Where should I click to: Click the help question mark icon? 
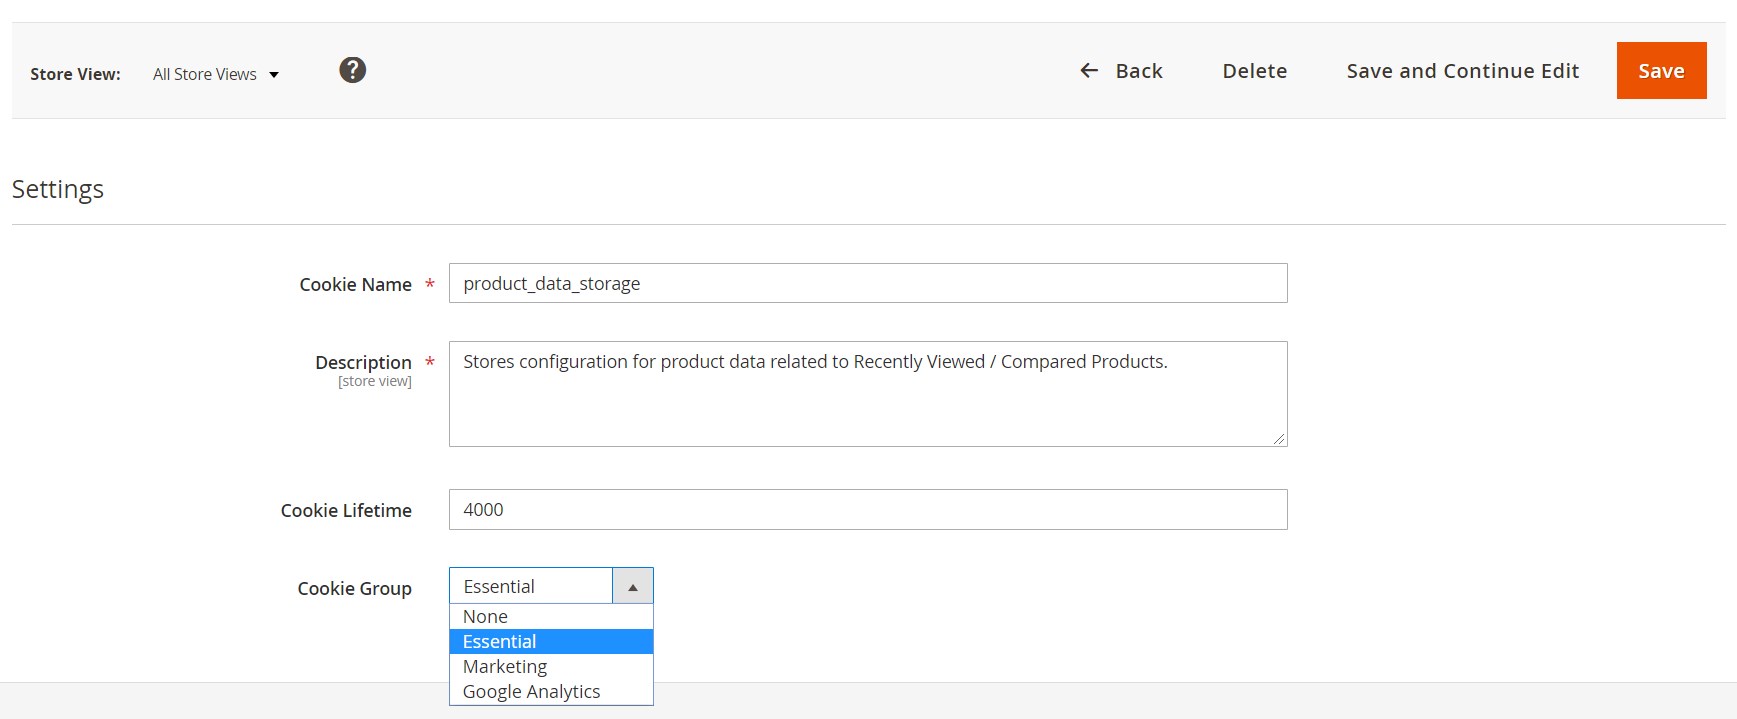[352, 70]
